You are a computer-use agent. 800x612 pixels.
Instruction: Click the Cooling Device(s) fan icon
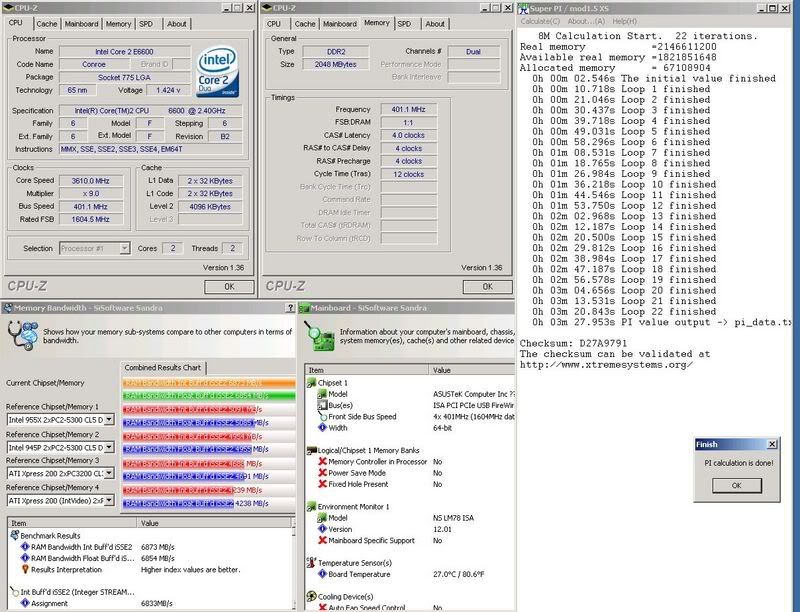311,596
